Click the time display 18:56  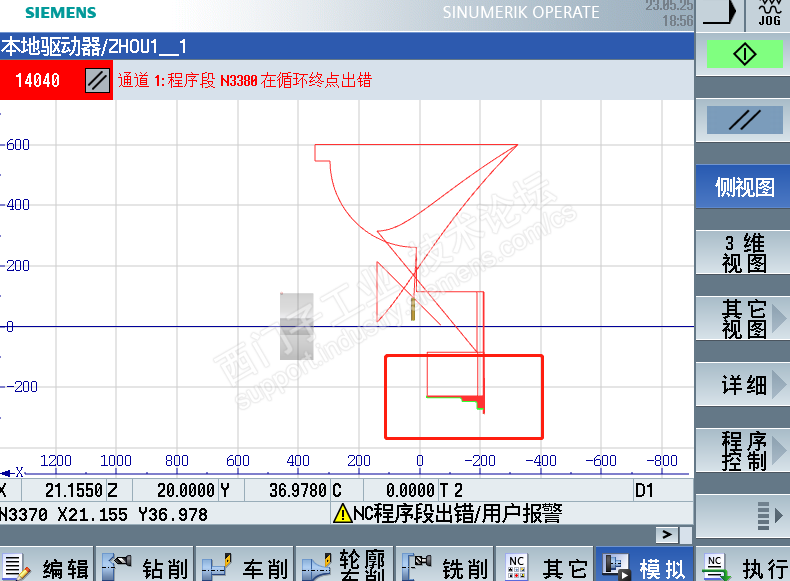pos(678,21)
